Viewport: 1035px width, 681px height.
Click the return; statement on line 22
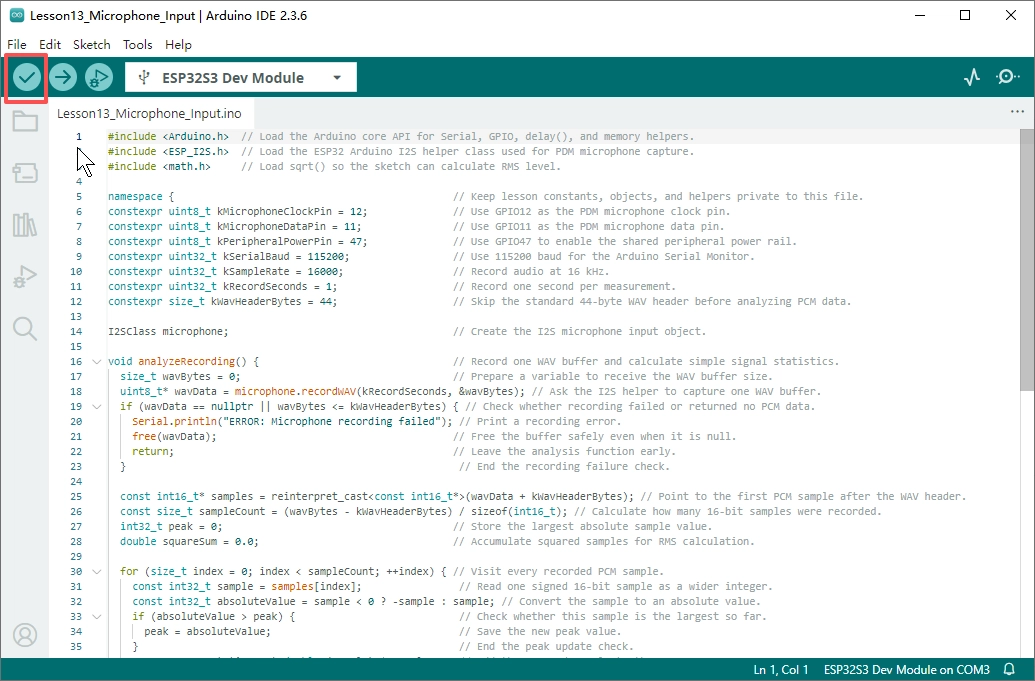pyautogui.click(x=152, y=451)
